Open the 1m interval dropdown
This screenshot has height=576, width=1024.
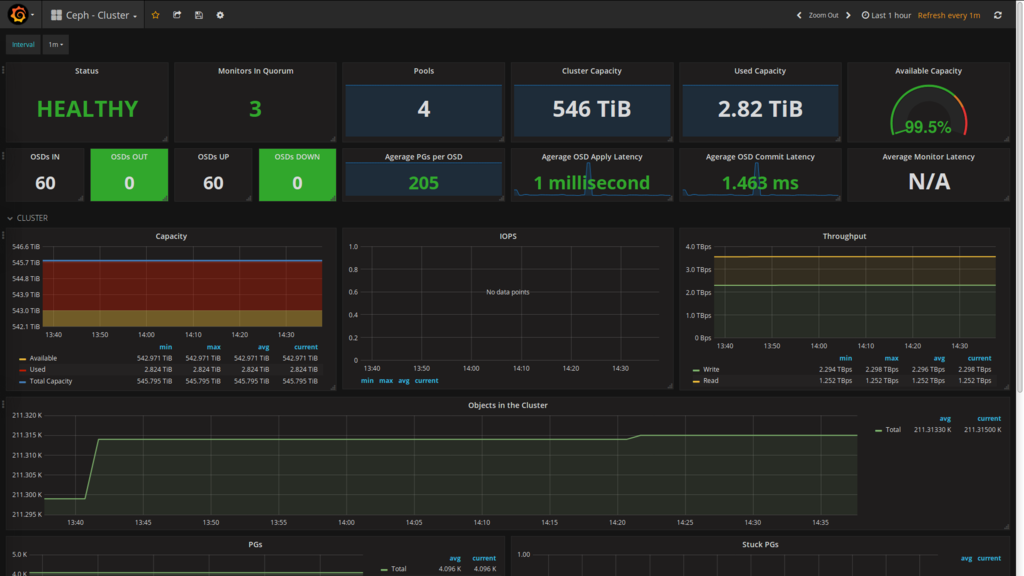(56, 44)
